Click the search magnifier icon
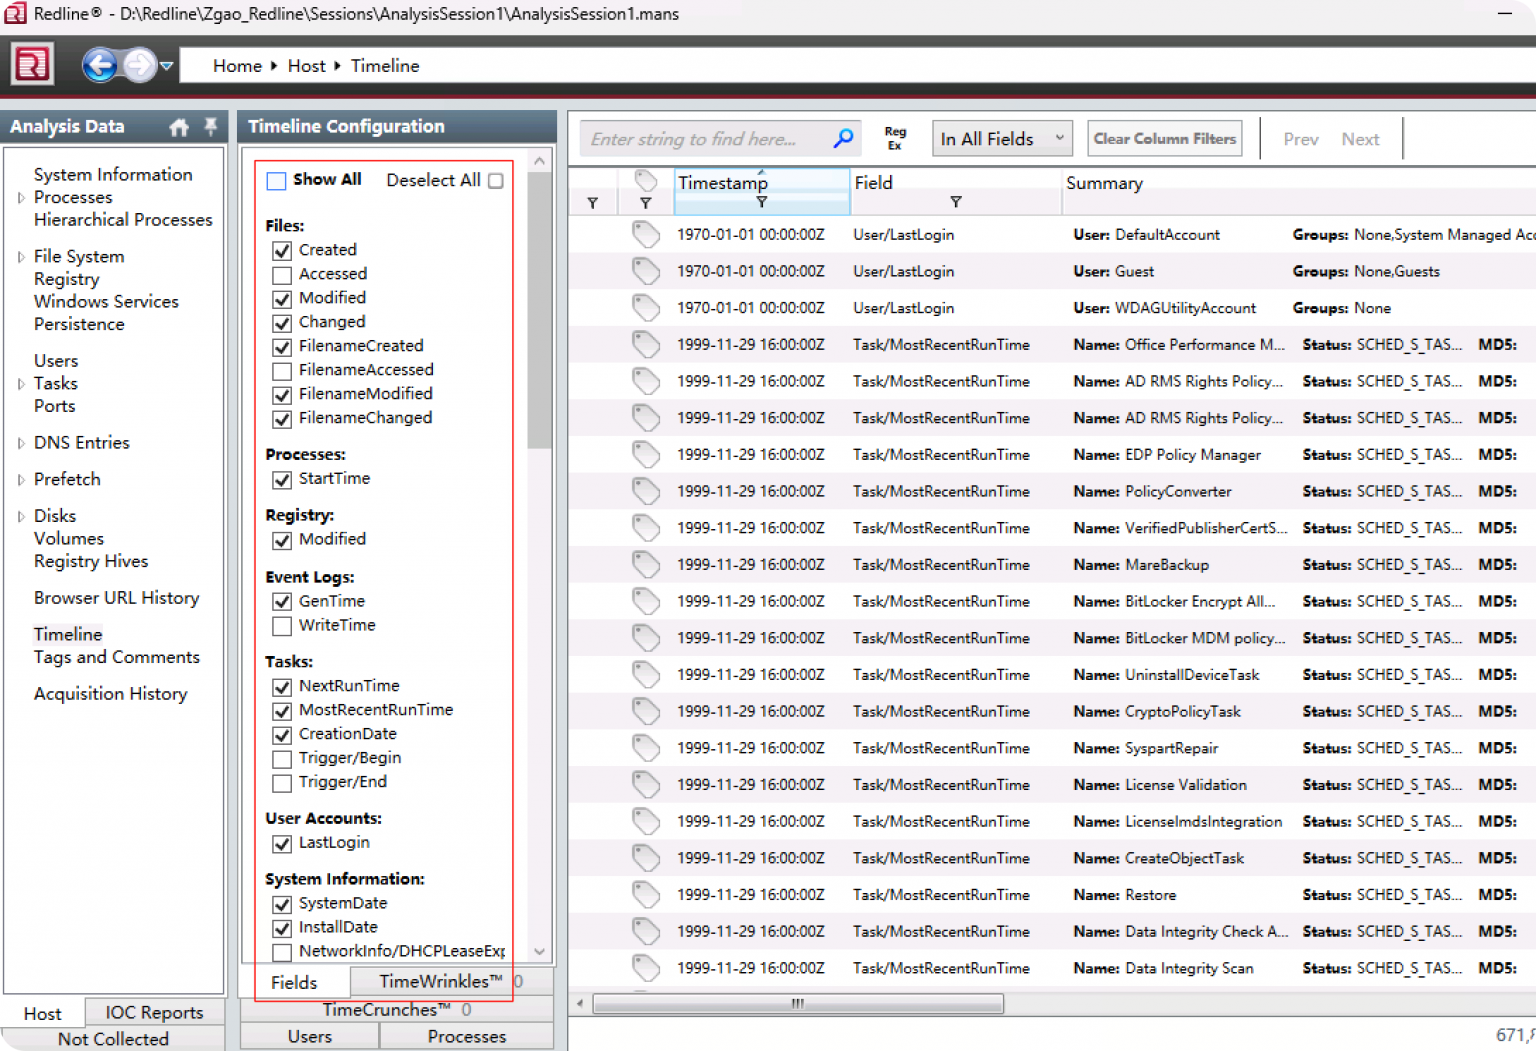This screenshot has width=1536, height=1051. pyautogui.click(x=845, y=138)
